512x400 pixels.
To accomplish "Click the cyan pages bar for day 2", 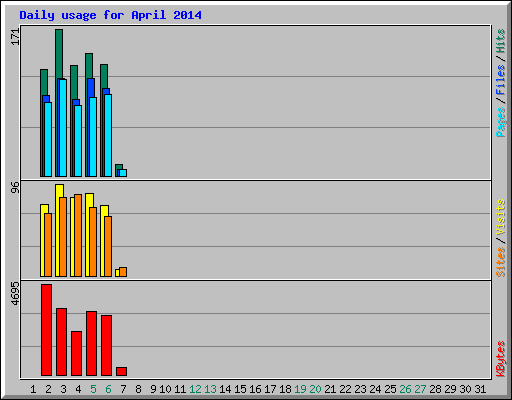I will pos(48,139).
